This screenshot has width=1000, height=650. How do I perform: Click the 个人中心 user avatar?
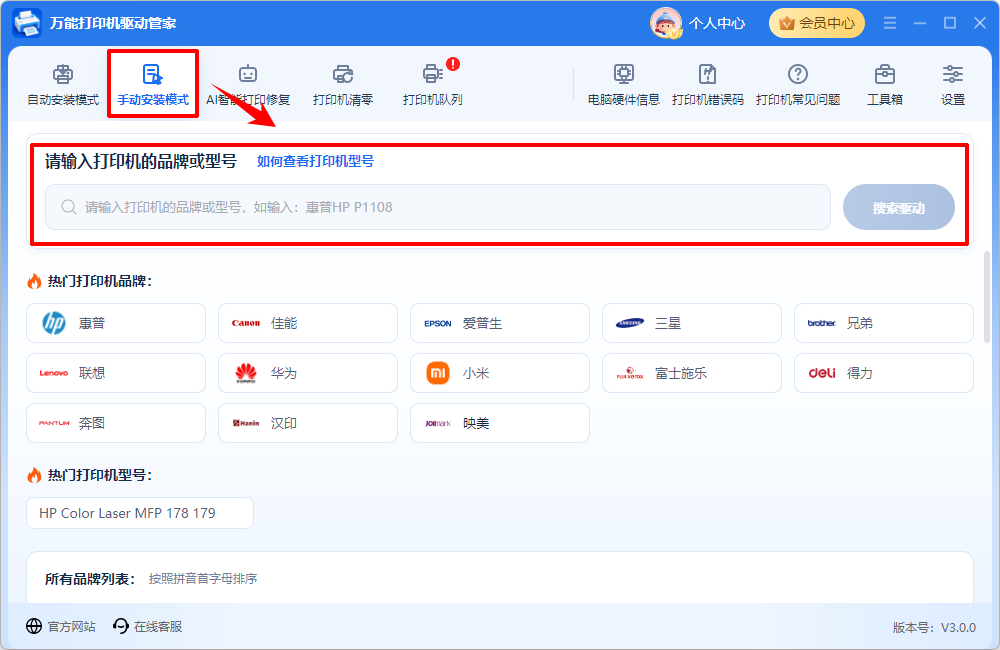(x=666, y=23)
